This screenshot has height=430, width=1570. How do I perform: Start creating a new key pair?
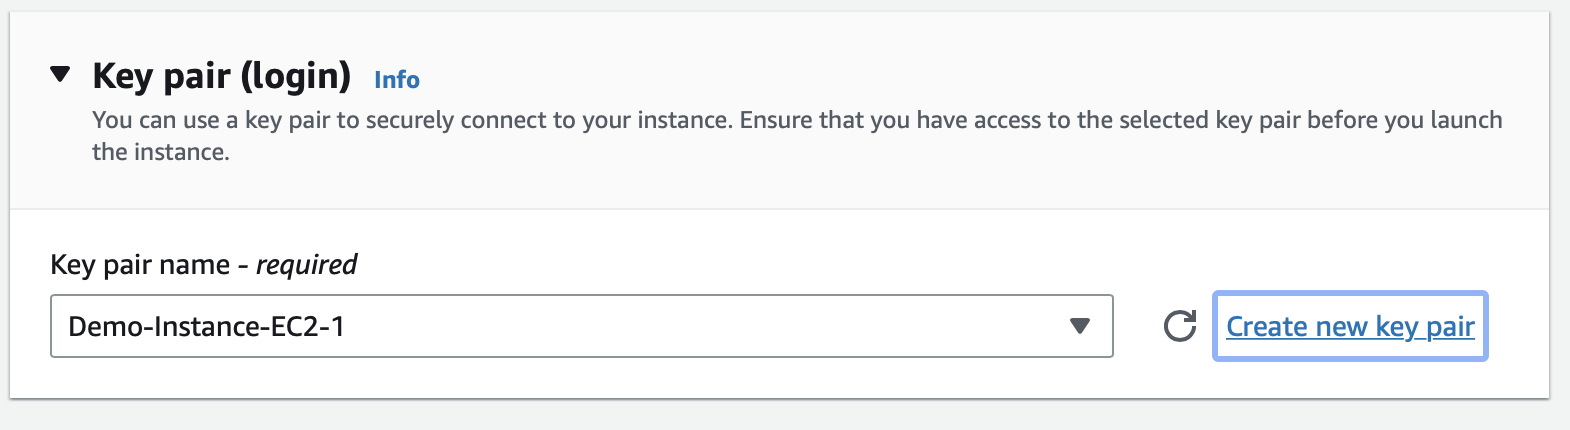[1350, 326]
